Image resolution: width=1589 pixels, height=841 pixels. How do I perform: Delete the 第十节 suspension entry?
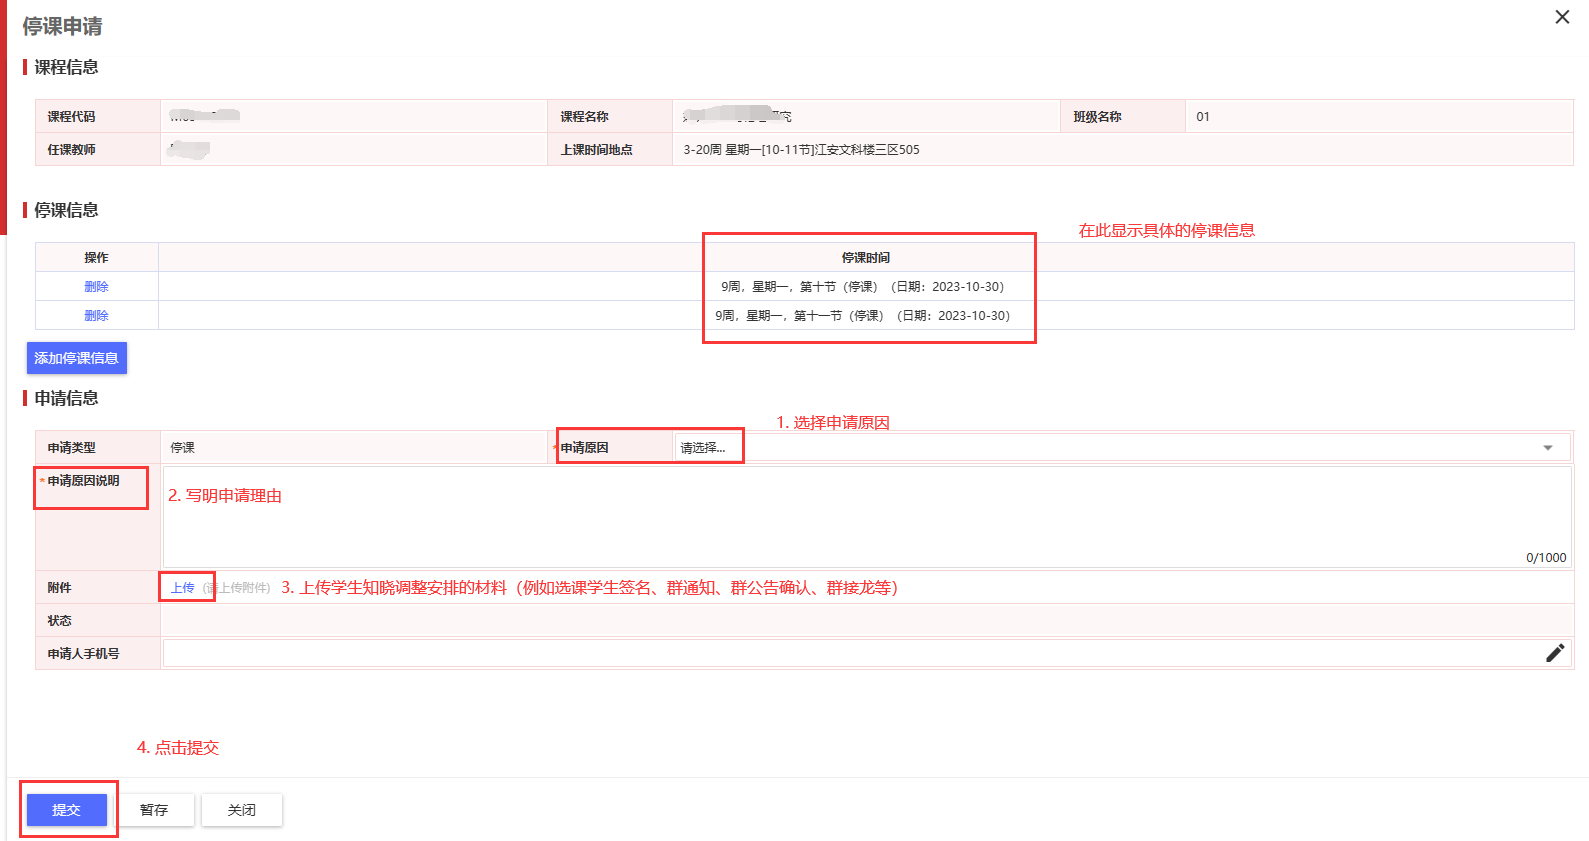[x=96, y=287]
